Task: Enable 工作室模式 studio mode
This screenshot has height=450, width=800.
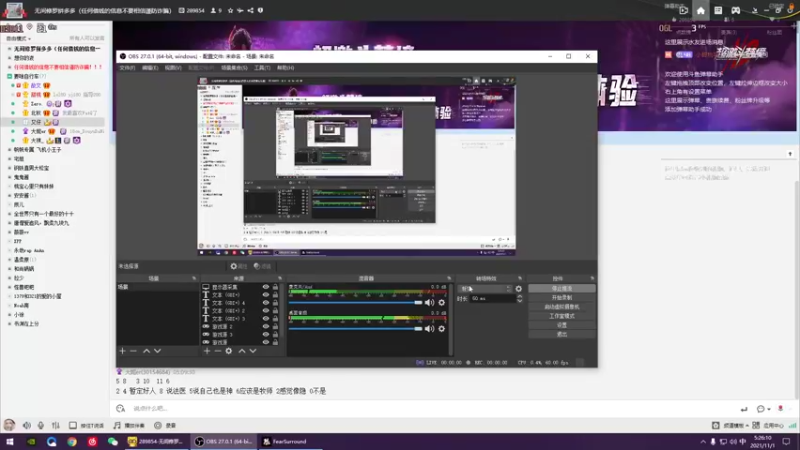Action: [x=562, y=316]
